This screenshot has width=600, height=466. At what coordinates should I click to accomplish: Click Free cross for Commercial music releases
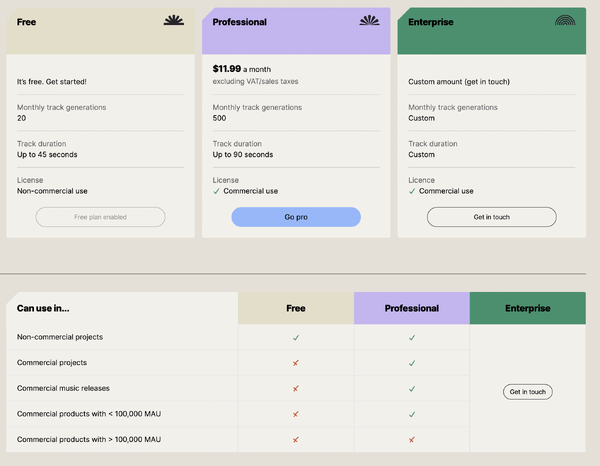[x=296, y=388]
